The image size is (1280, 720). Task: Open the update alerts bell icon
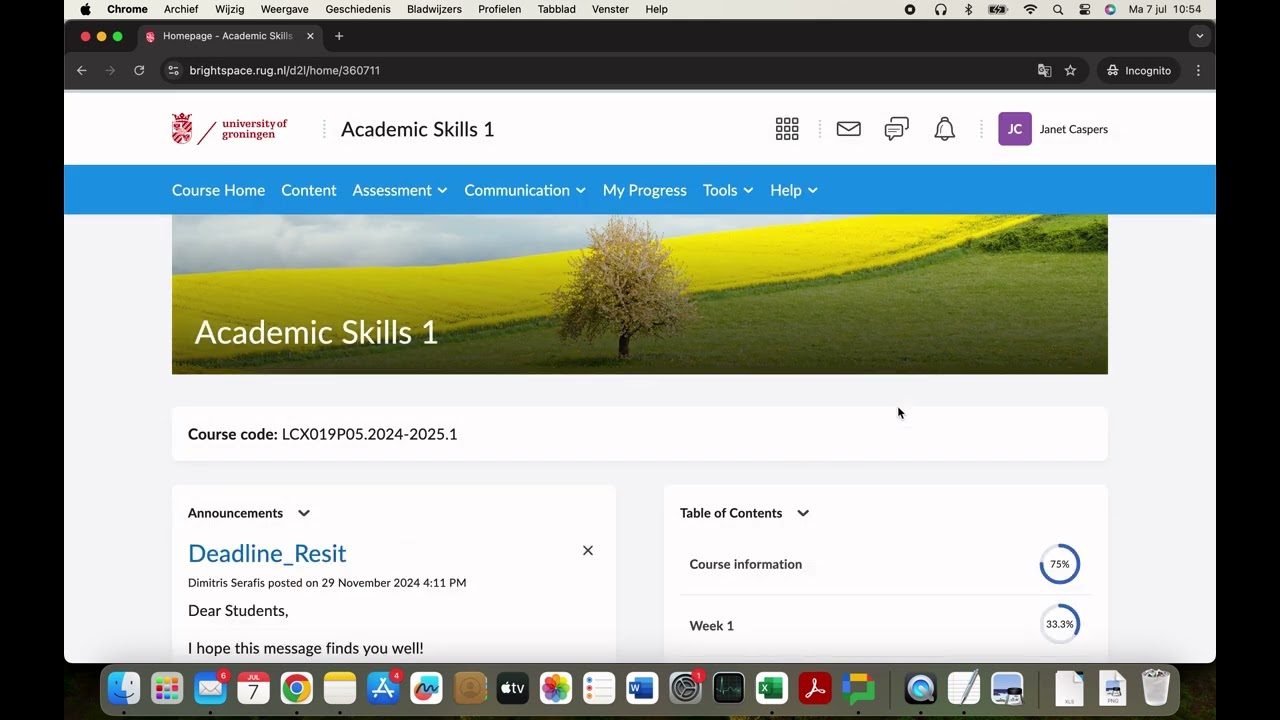tap(944, 129)
